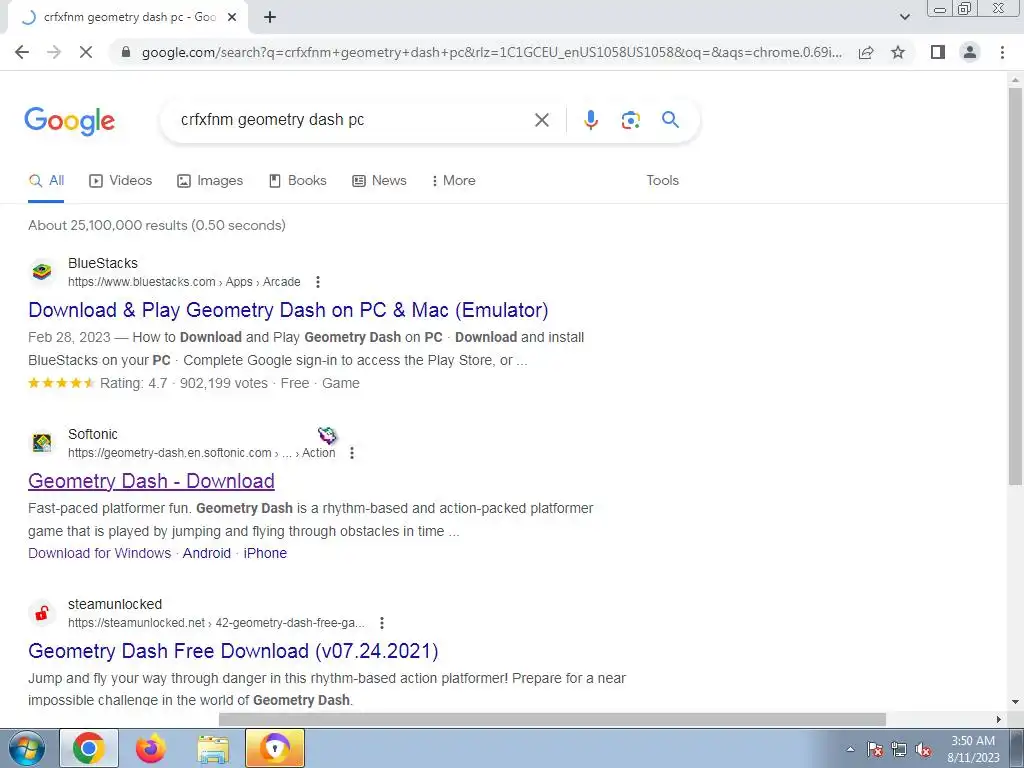
Task: Open the Windows Start menu
Action: coord(27,748)
